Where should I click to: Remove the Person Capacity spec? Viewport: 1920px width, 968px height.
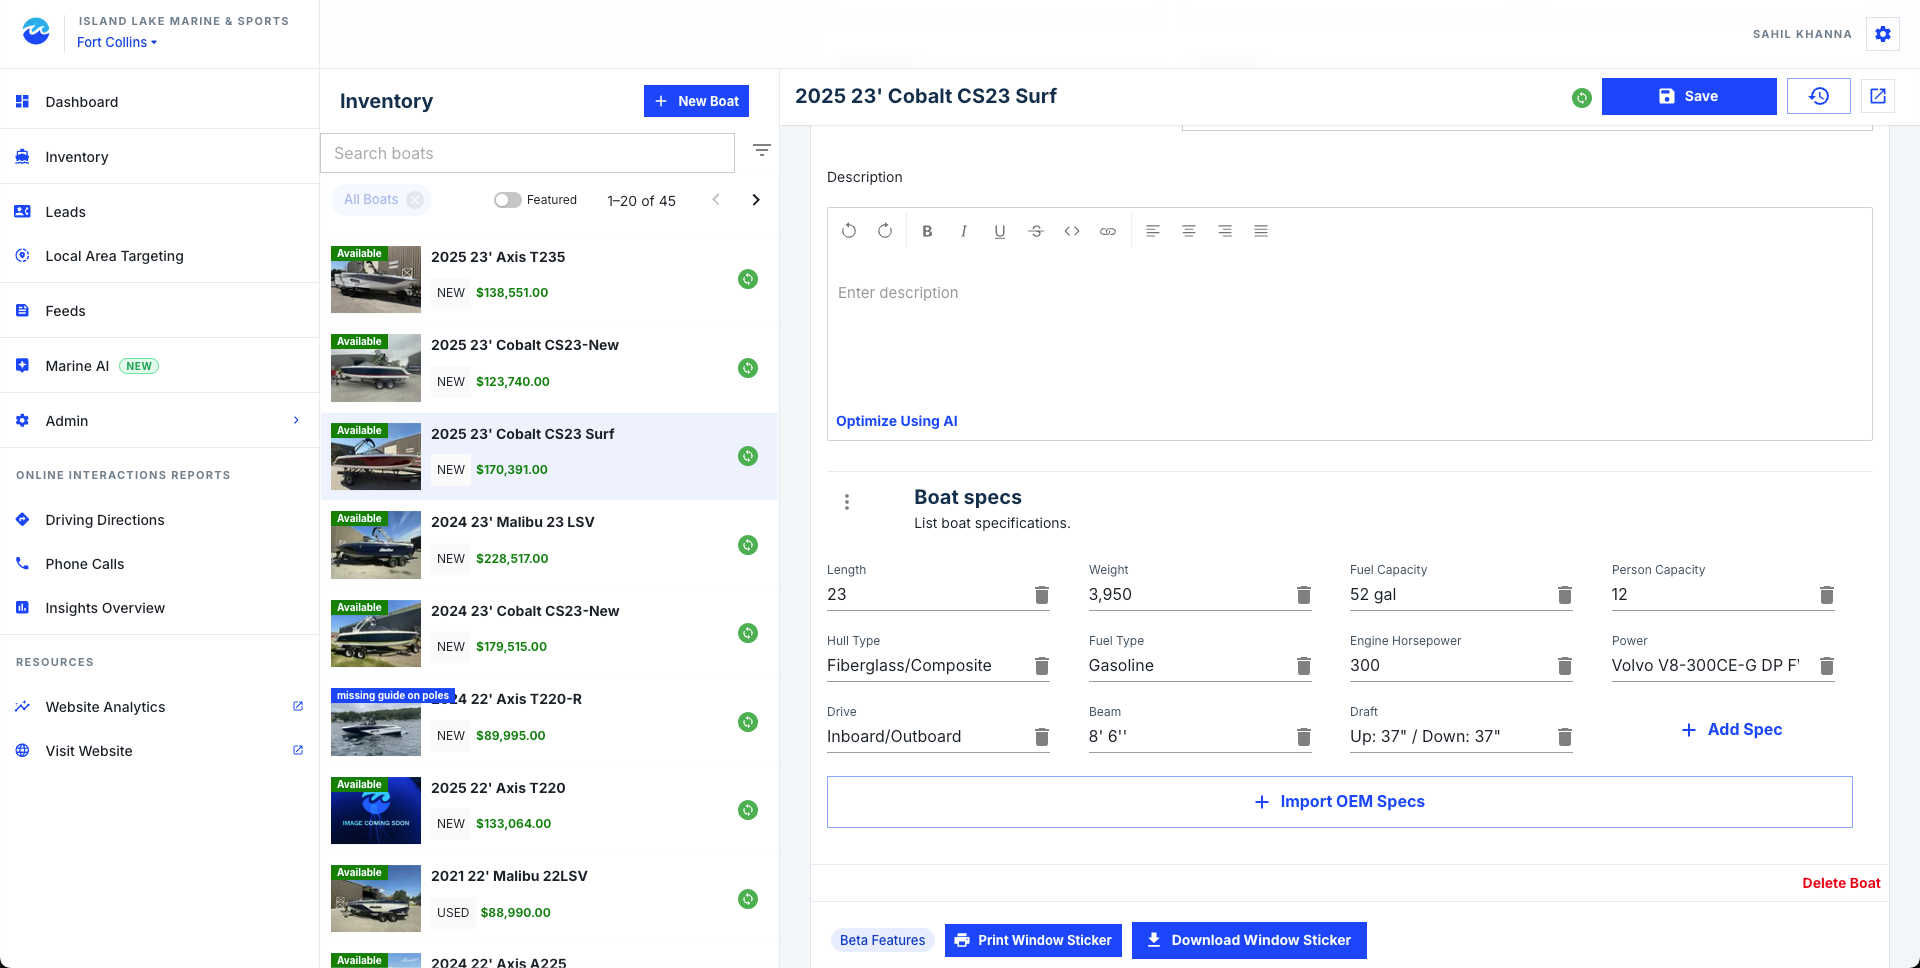(1827, 595)
